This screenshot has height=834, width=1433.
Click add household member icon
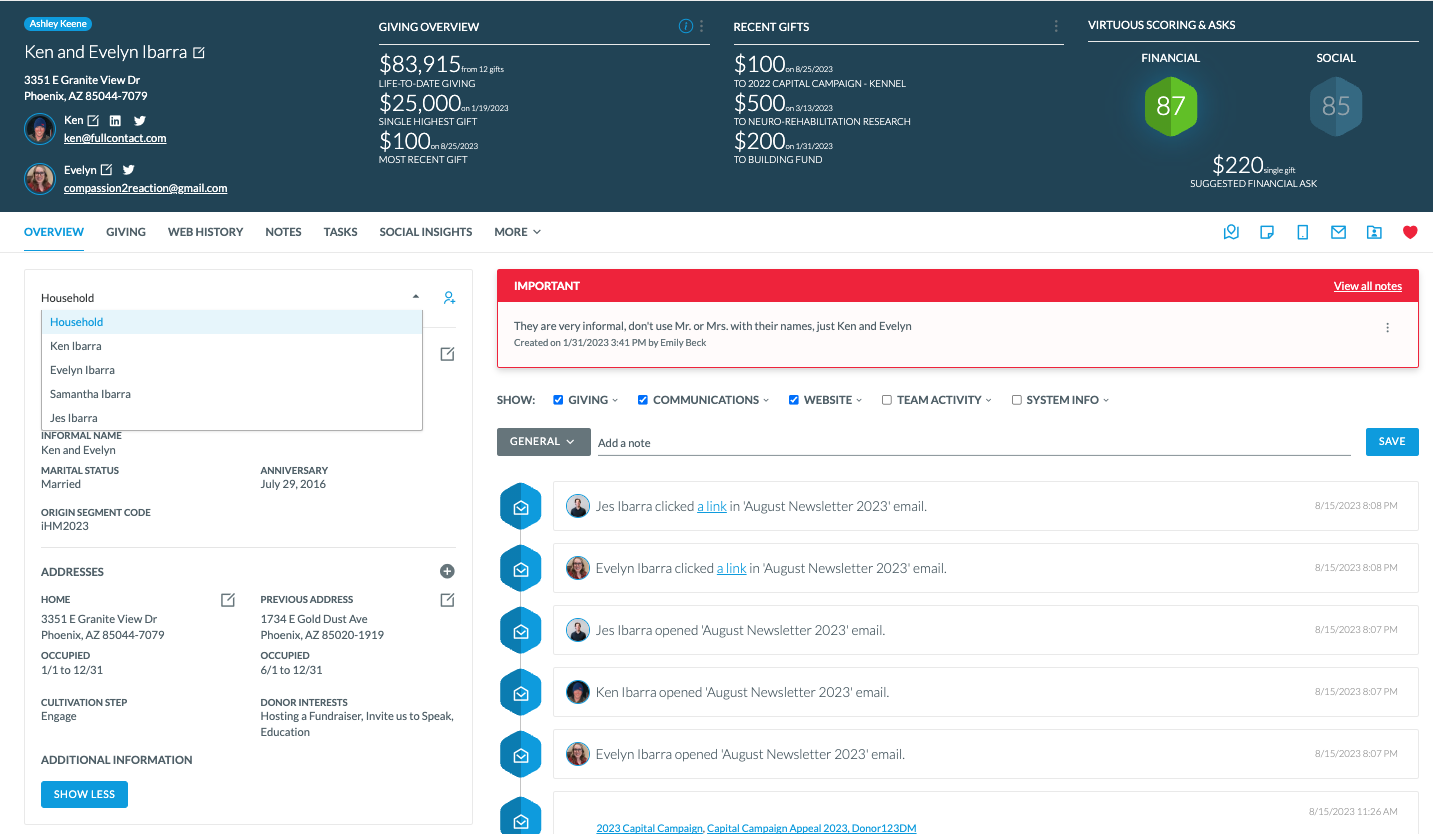449,297
